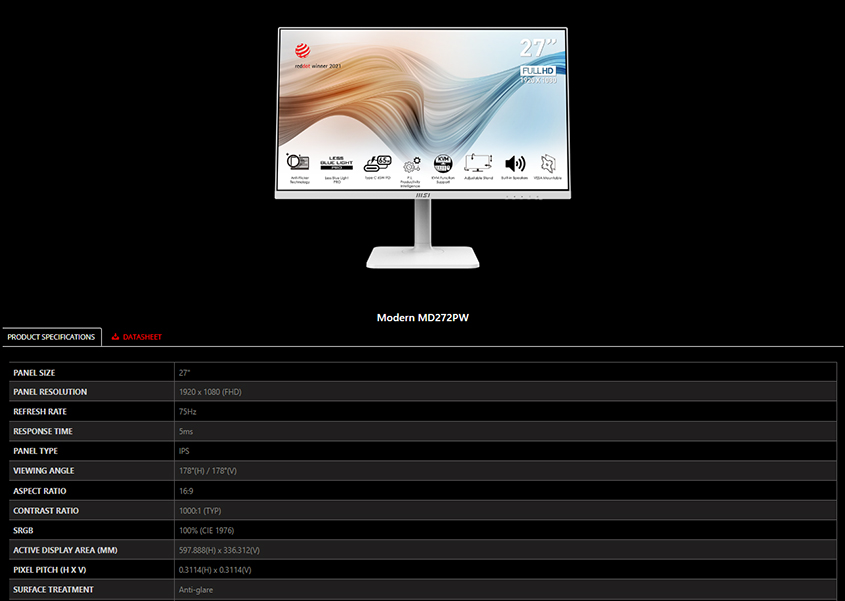Open the Product Specifications tab
Screen dimensions: 845x601
tap(51, 337)
